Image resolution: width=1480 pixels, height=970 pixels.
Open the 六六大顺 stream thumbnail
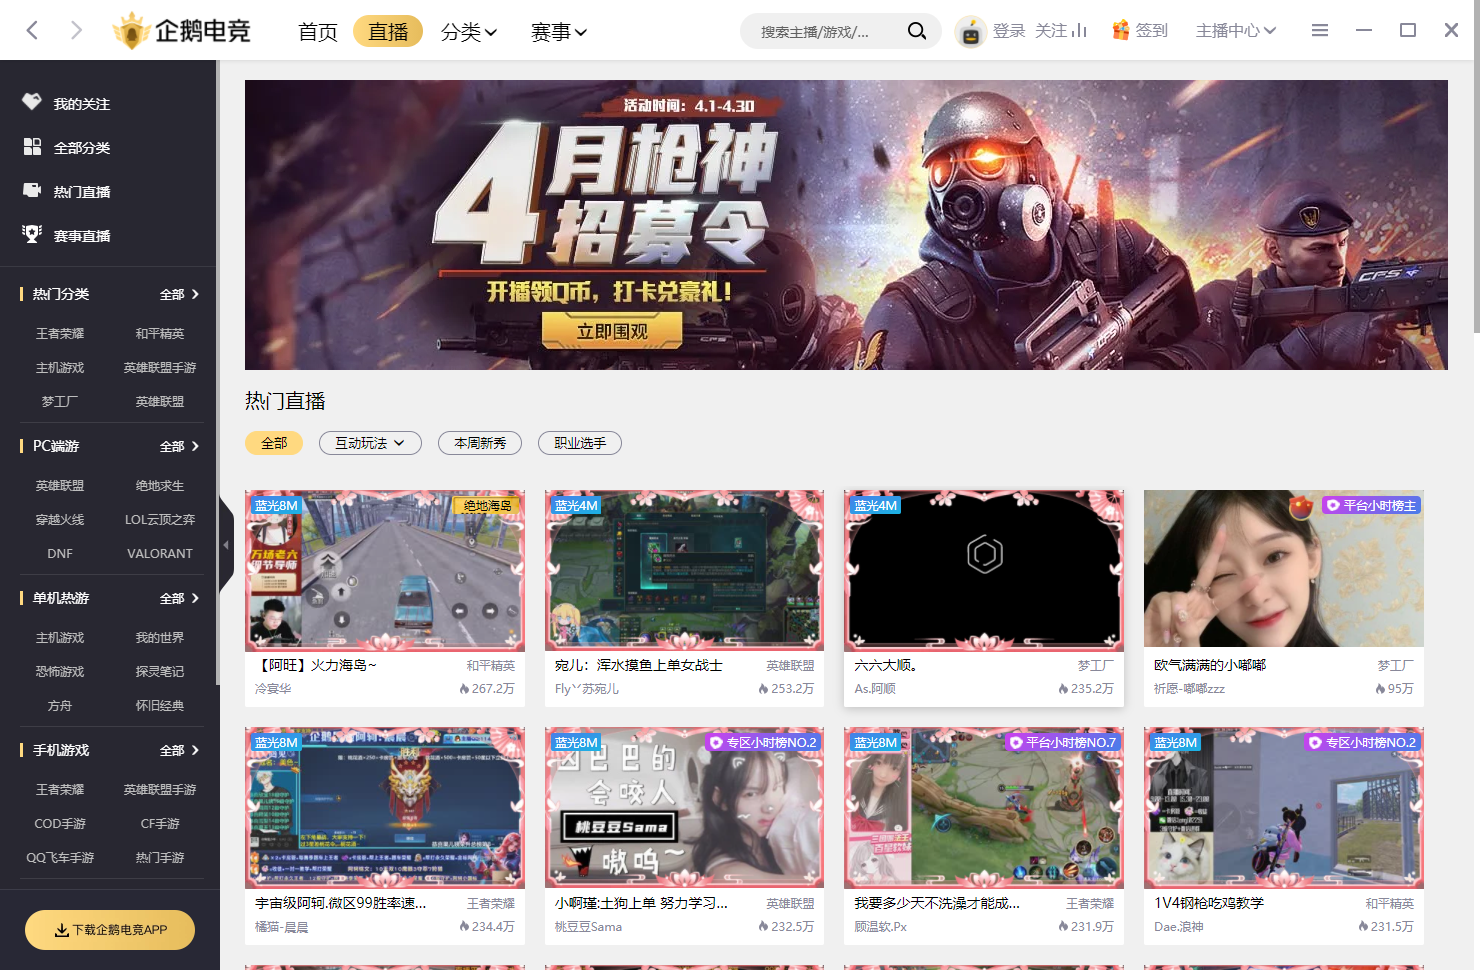[x=984, y=571]
